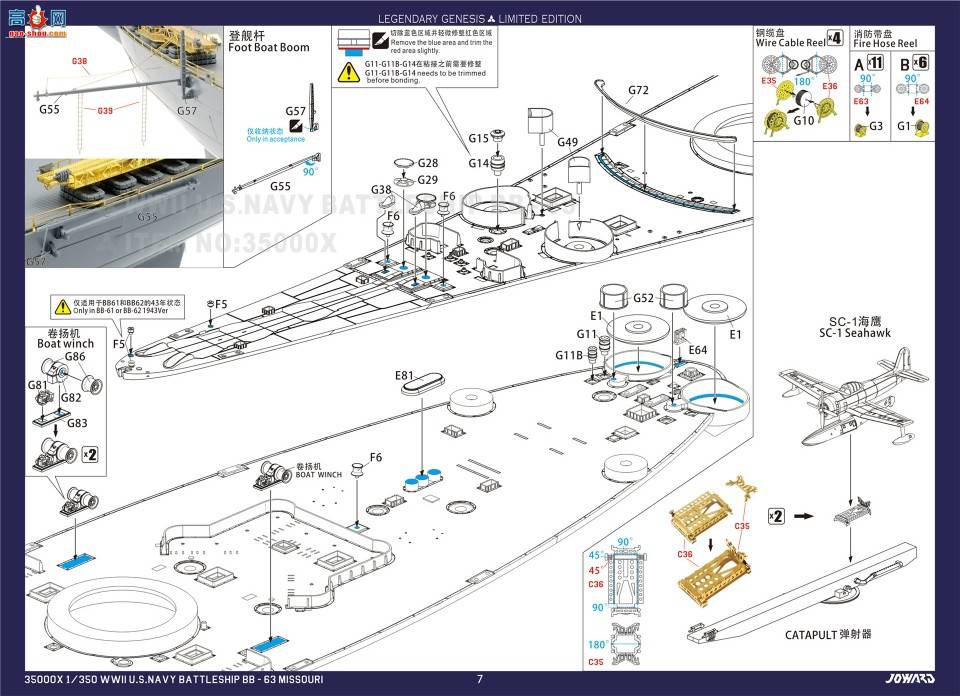This screenshot has width=960, height=696.
Task: Click the blue rectangle below boat winch inset
Action: 74,562
